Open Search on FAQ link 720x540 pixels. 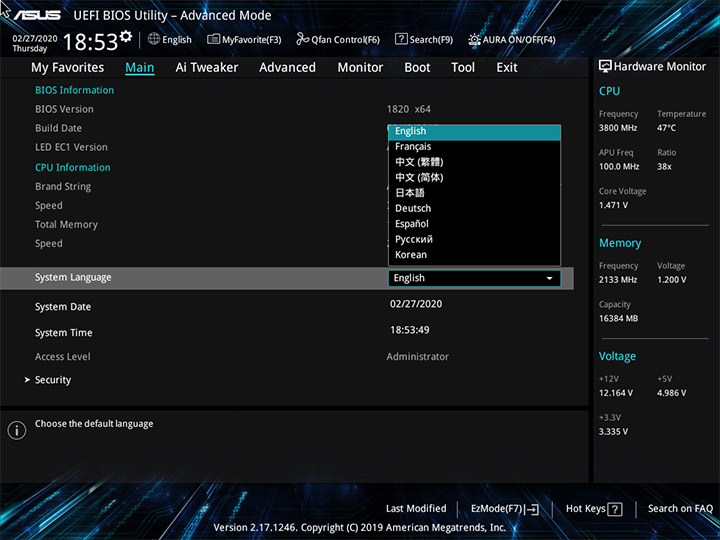tap(680, 508)
